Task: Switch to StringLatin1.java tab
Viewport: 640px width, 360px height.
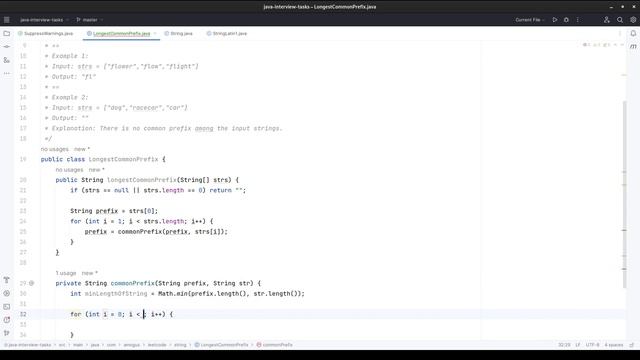Action: 227,33
